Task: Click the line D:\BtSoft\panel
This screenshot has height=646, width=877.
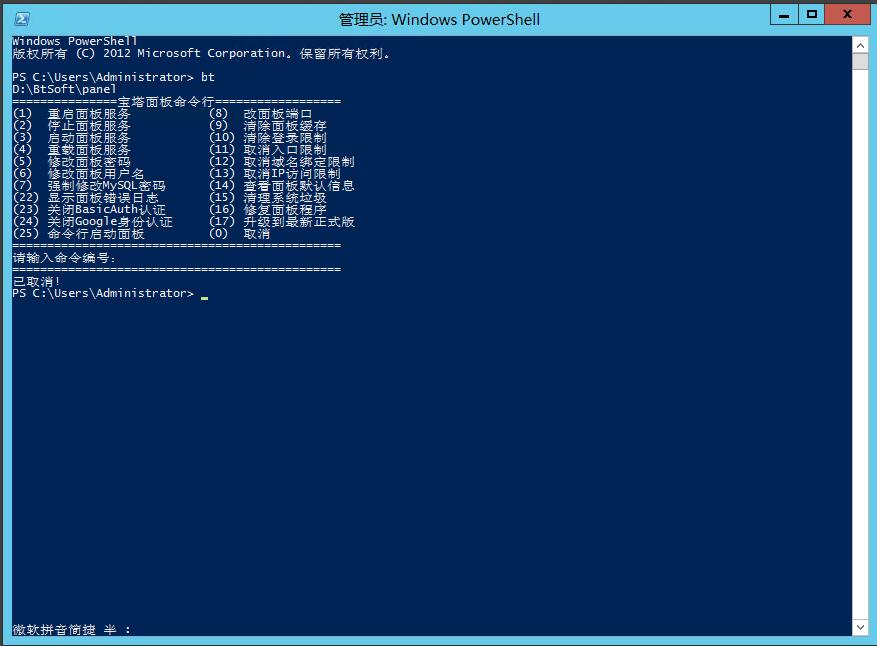Action: pos(64,89)
